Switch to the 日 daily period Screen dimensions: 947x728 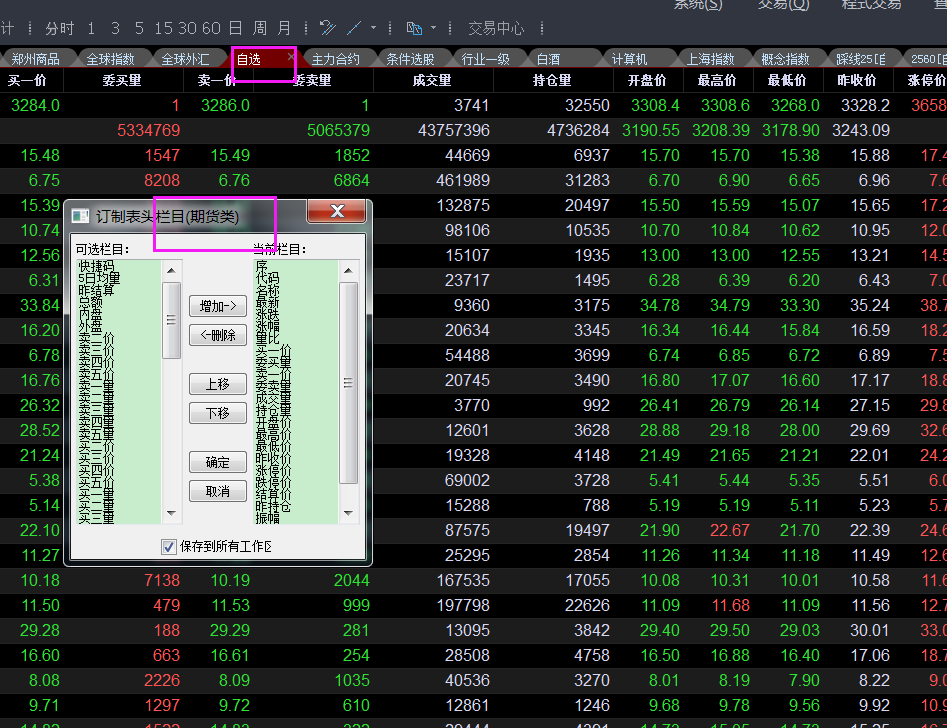[235, 28]
